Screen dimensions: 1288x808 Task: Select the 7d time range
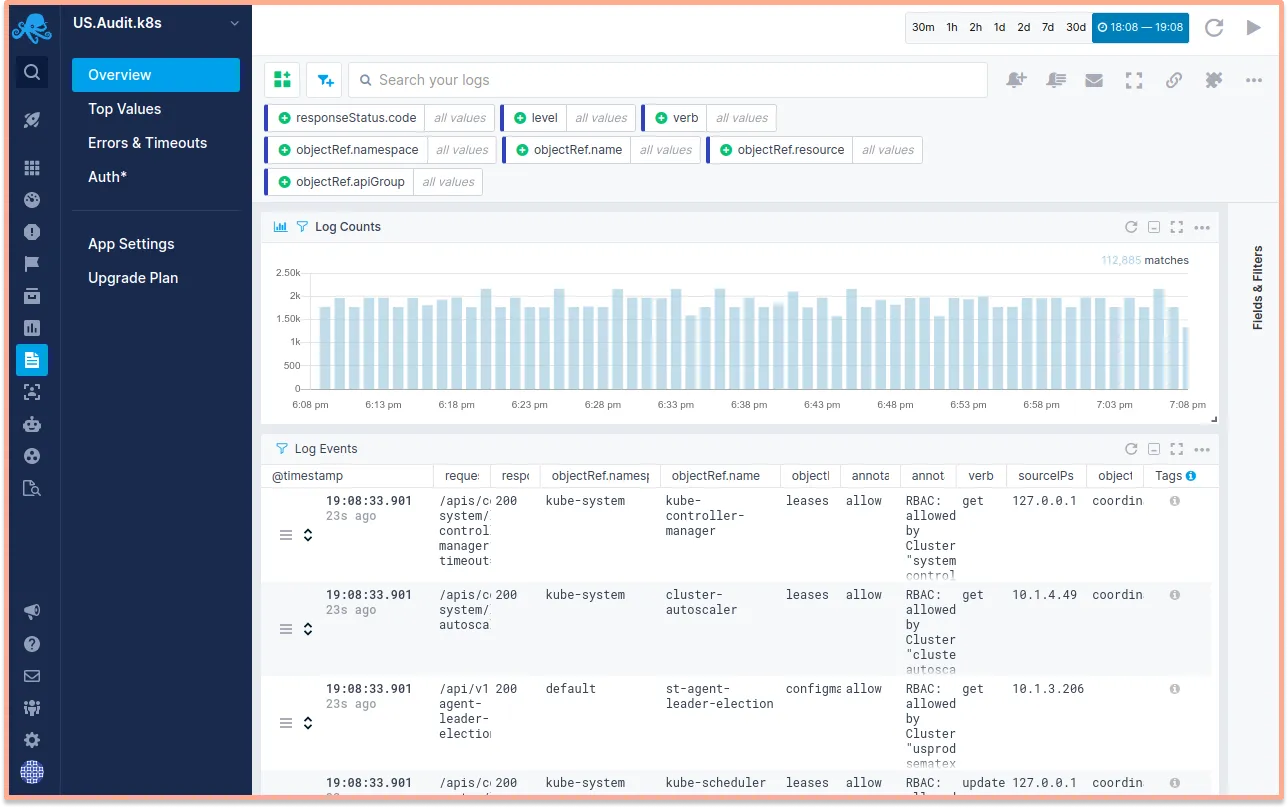pos(1047,28)
